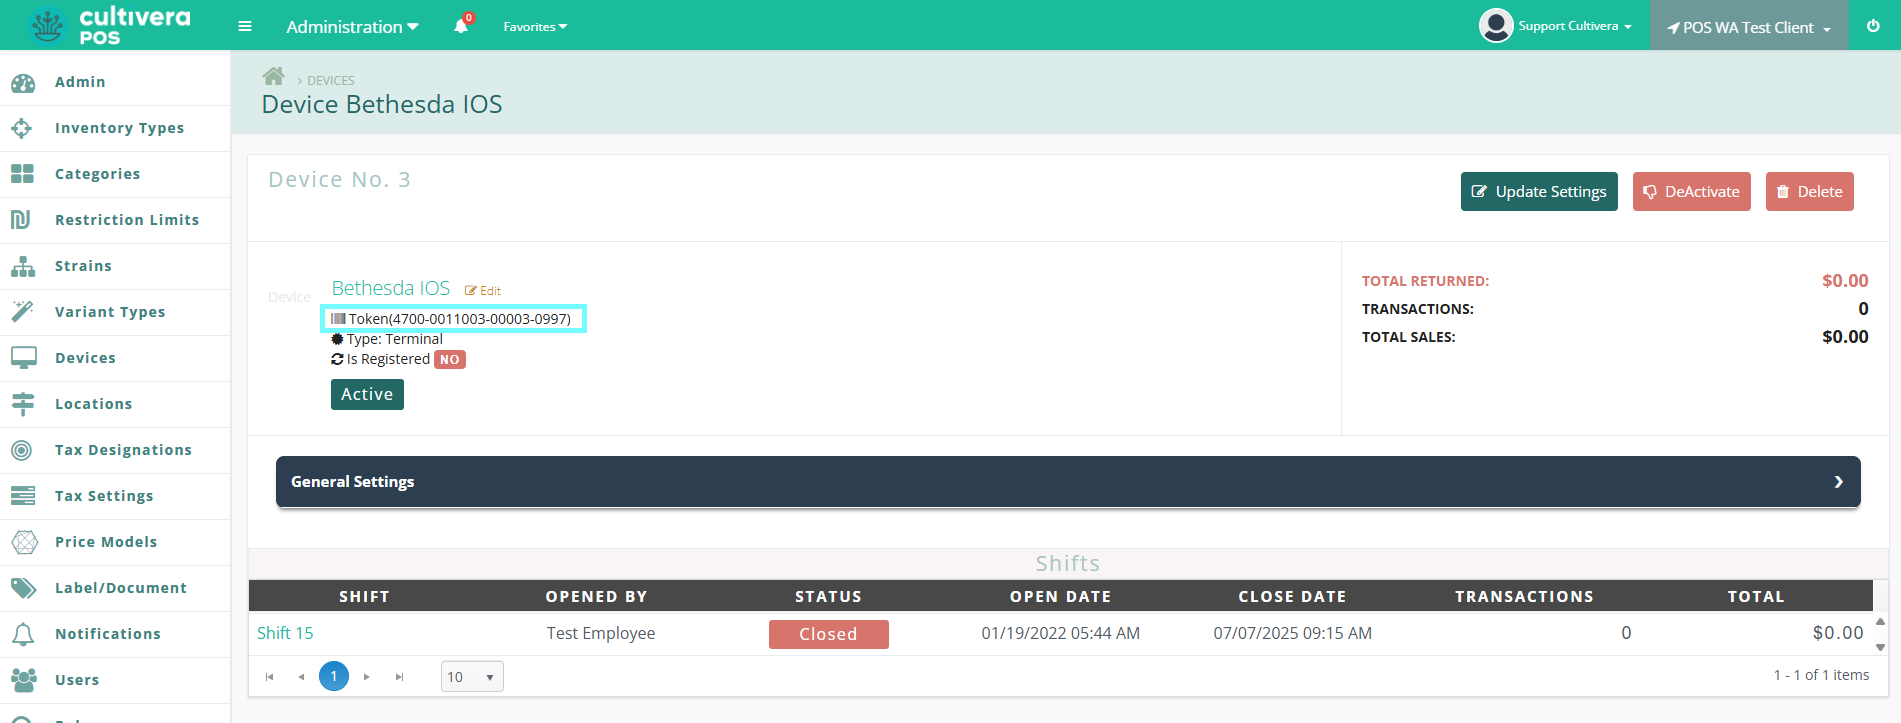Open Admin in the sidebar
The width and height of the screenshot is (1901, 723).
click(80, 82)
